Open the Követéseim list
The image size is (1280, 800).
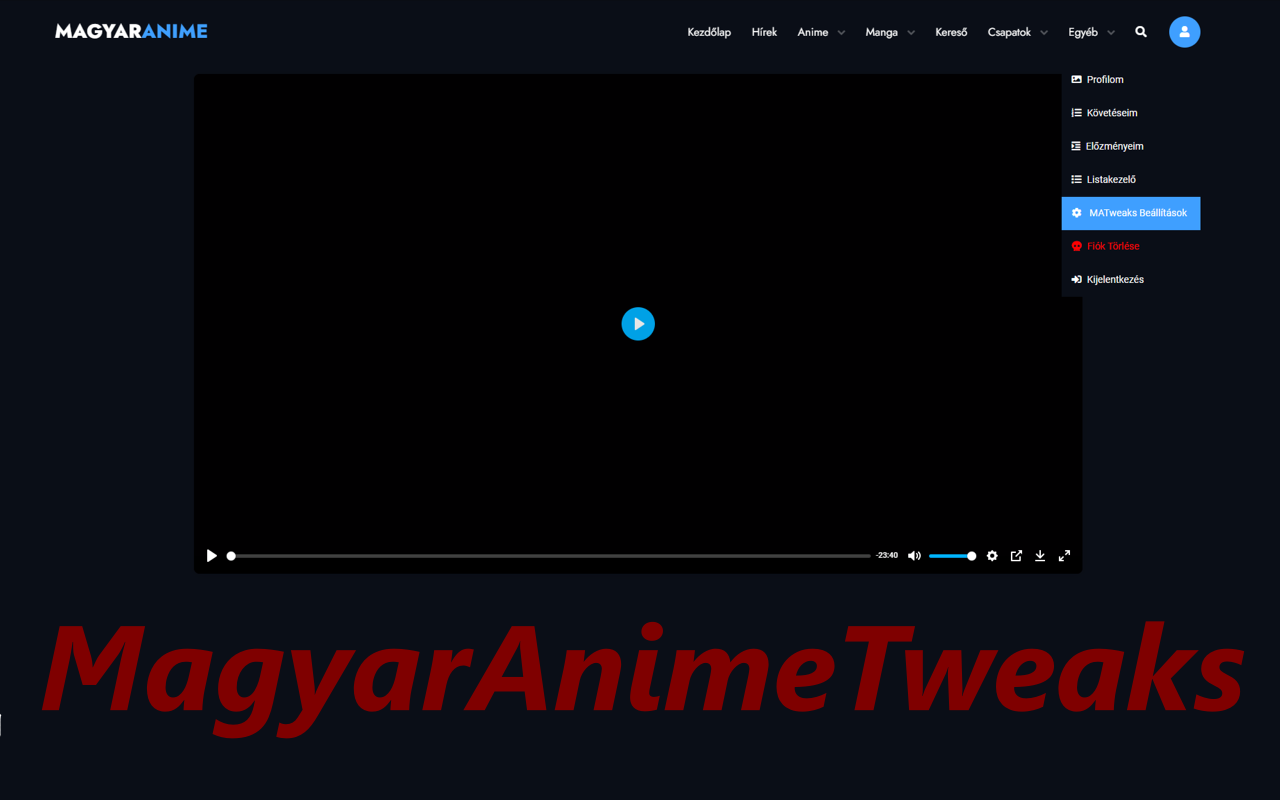tap(1110, 112)
